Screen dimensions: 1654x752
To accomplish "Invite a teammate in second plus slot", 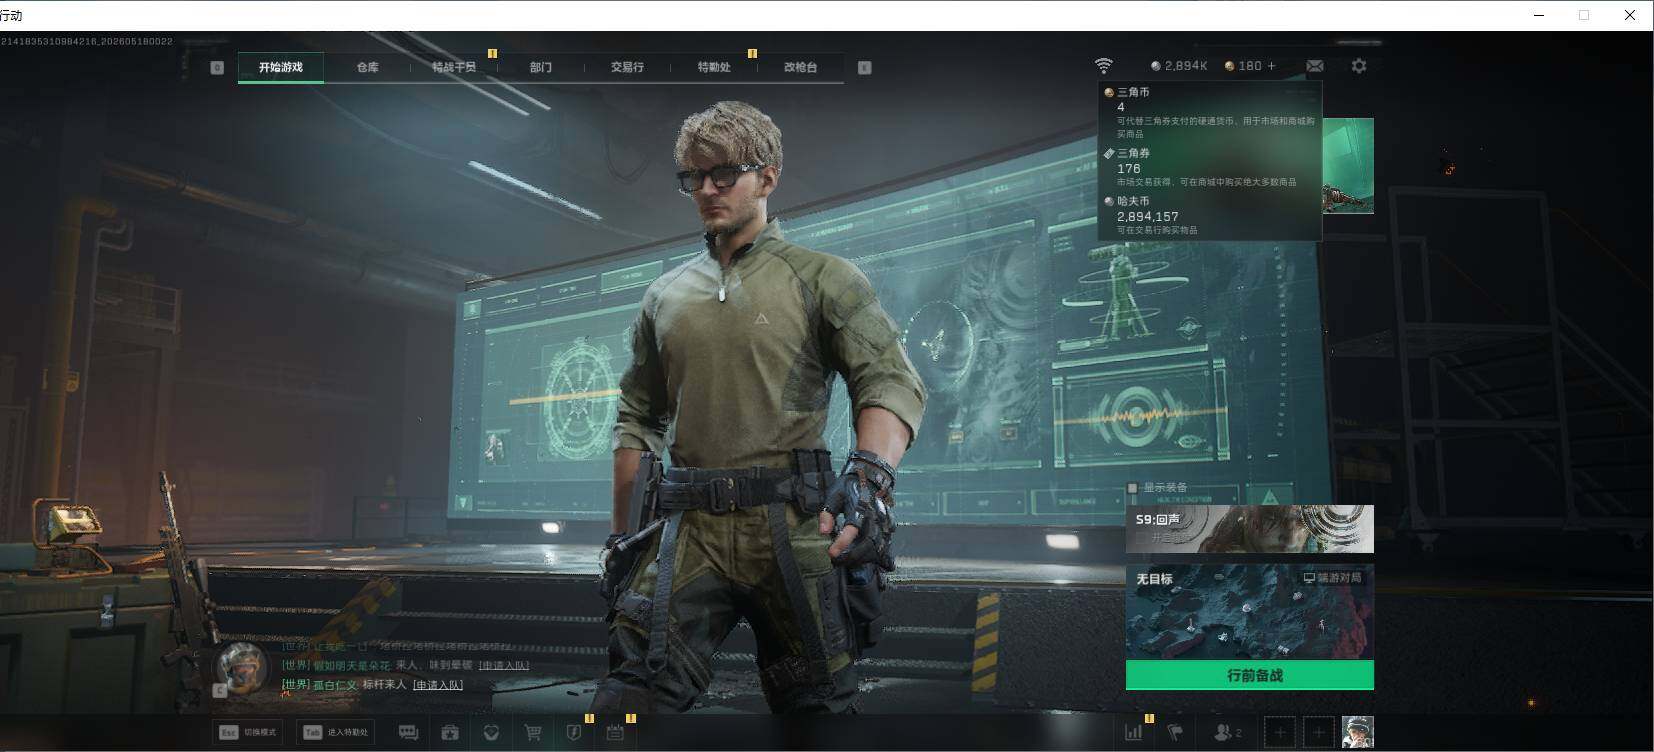I will coord(1319,732).
